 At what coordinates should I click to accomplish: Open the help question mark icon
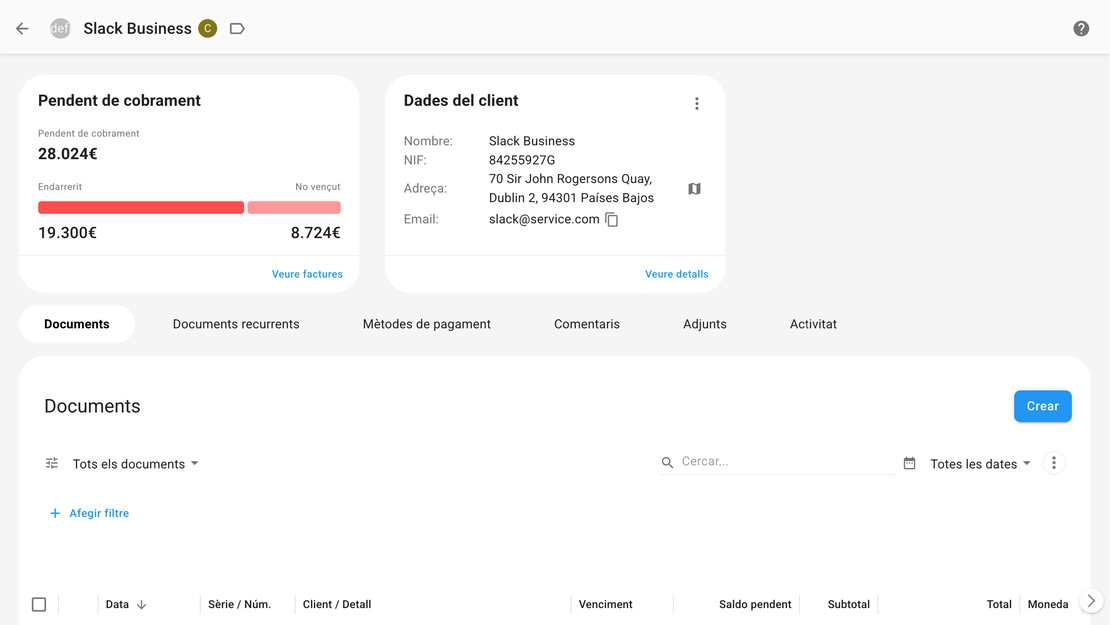1081,29
